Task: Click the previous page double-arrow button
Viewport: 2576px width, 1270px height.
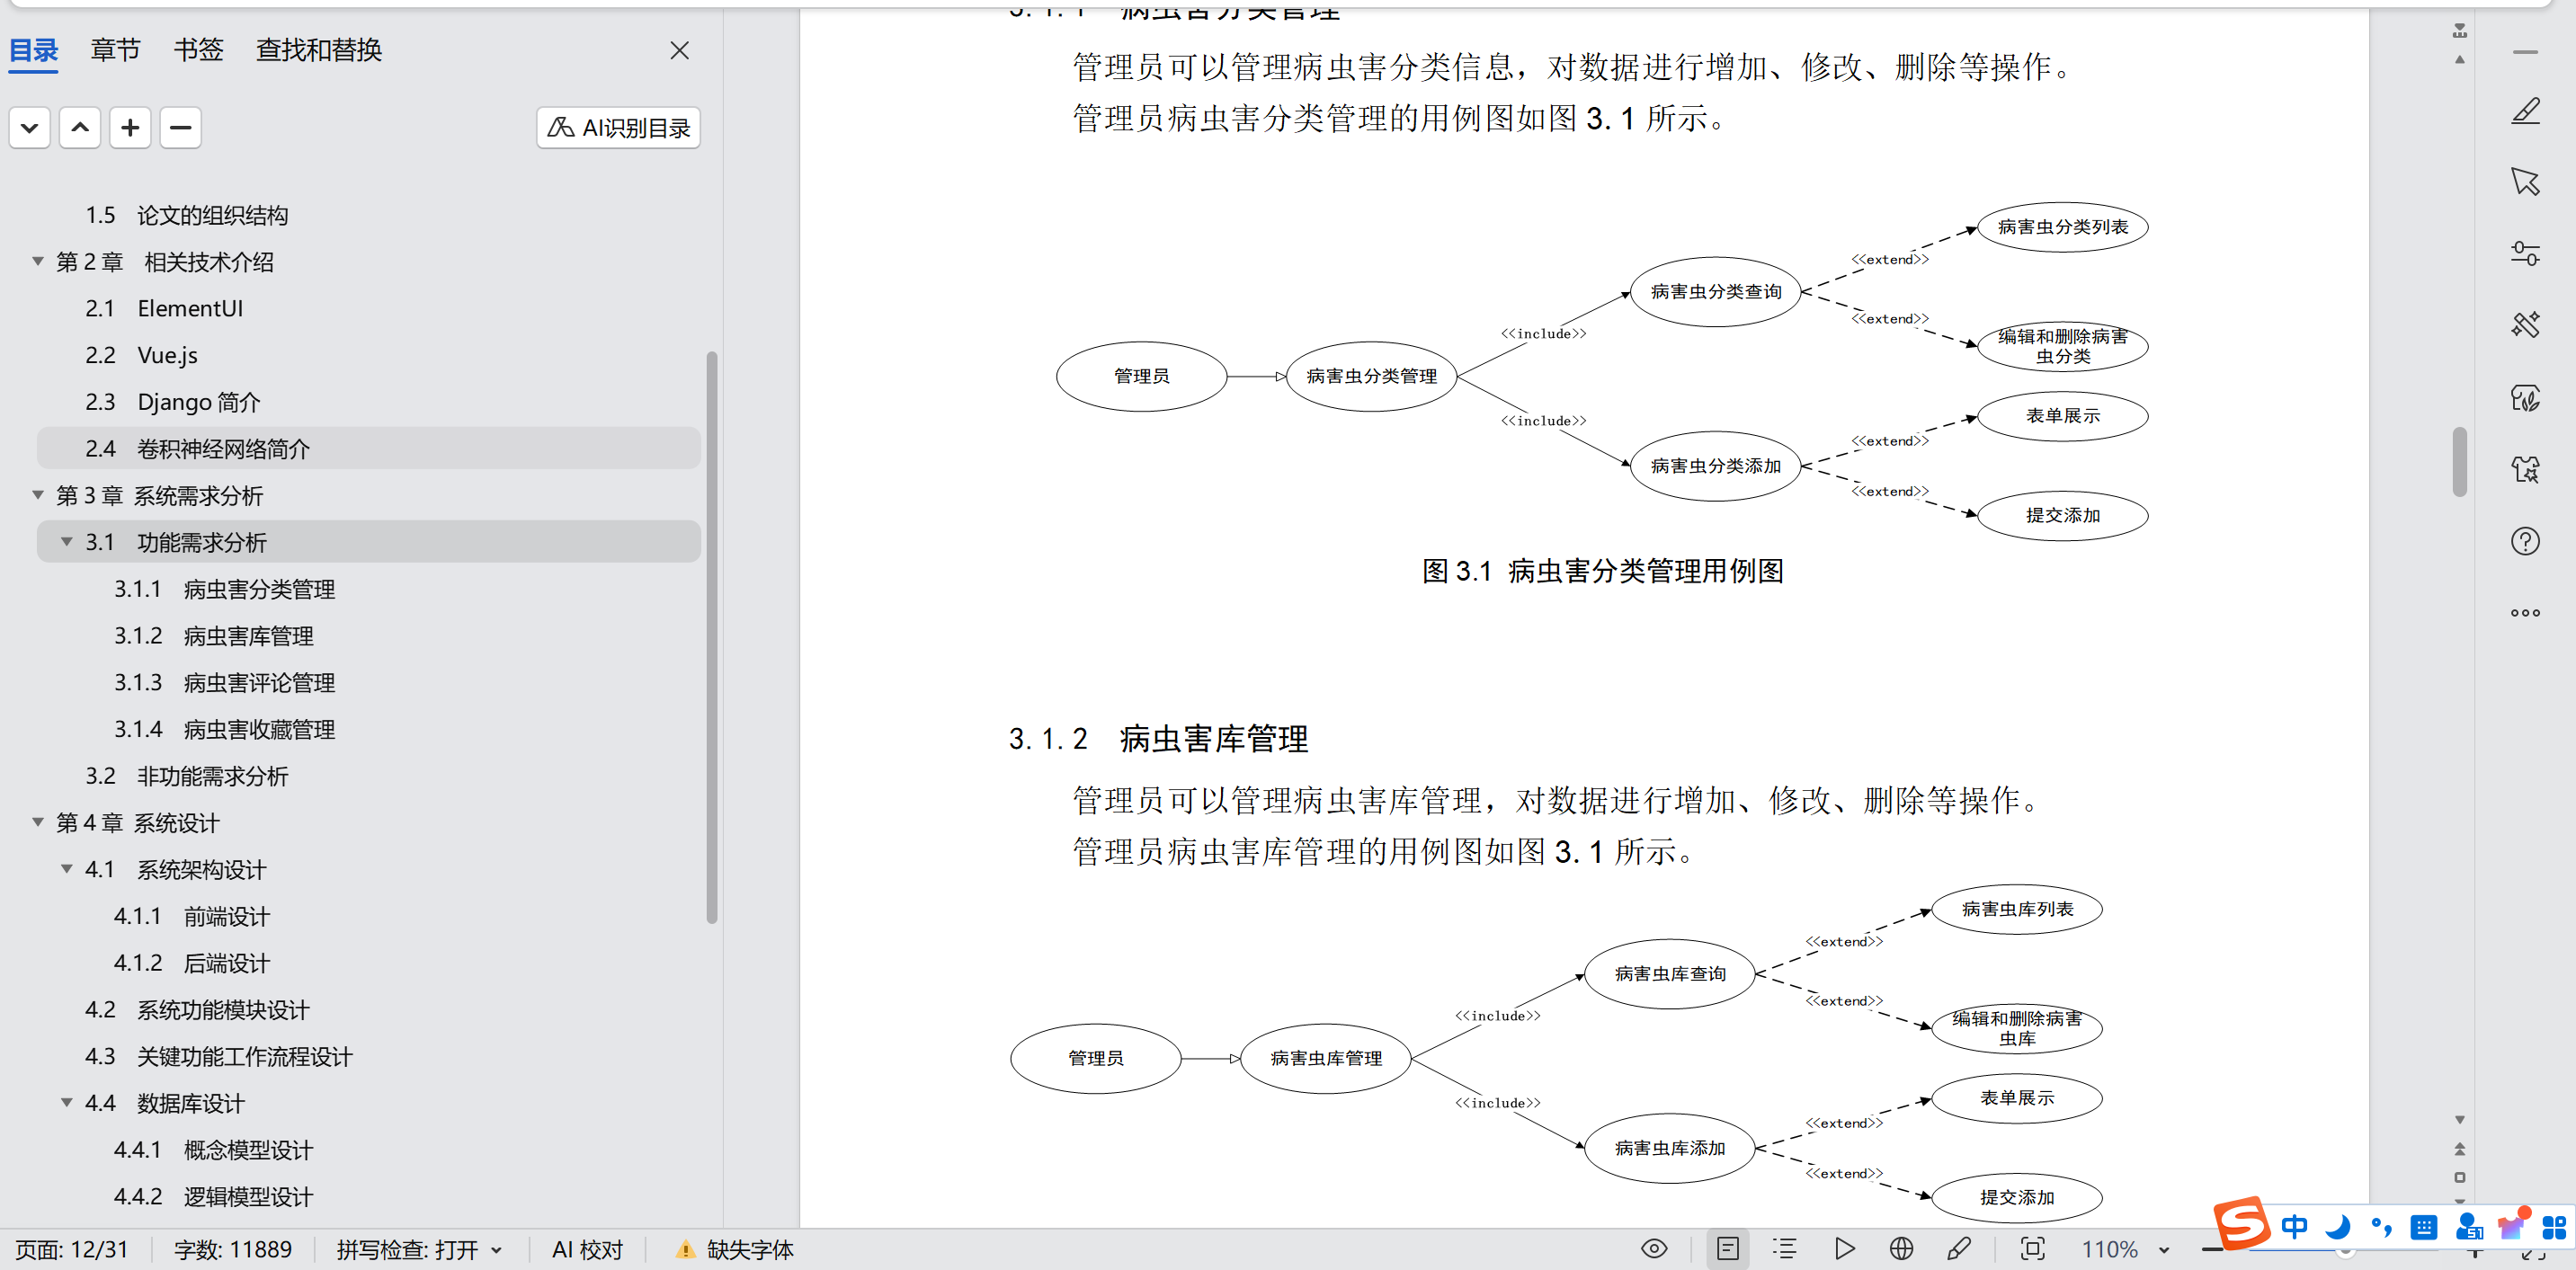Action: coord(2459,1149)
